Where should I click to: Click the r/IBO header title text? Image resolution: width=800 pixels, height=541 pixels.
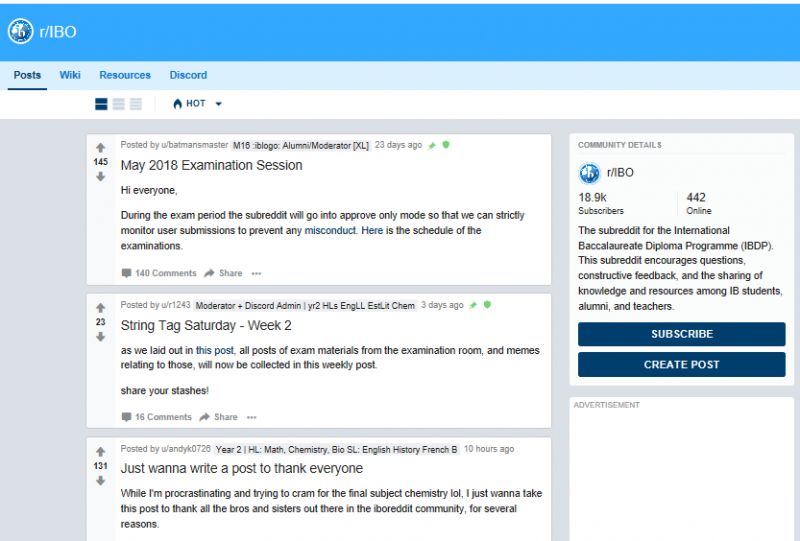click(58, 32)
